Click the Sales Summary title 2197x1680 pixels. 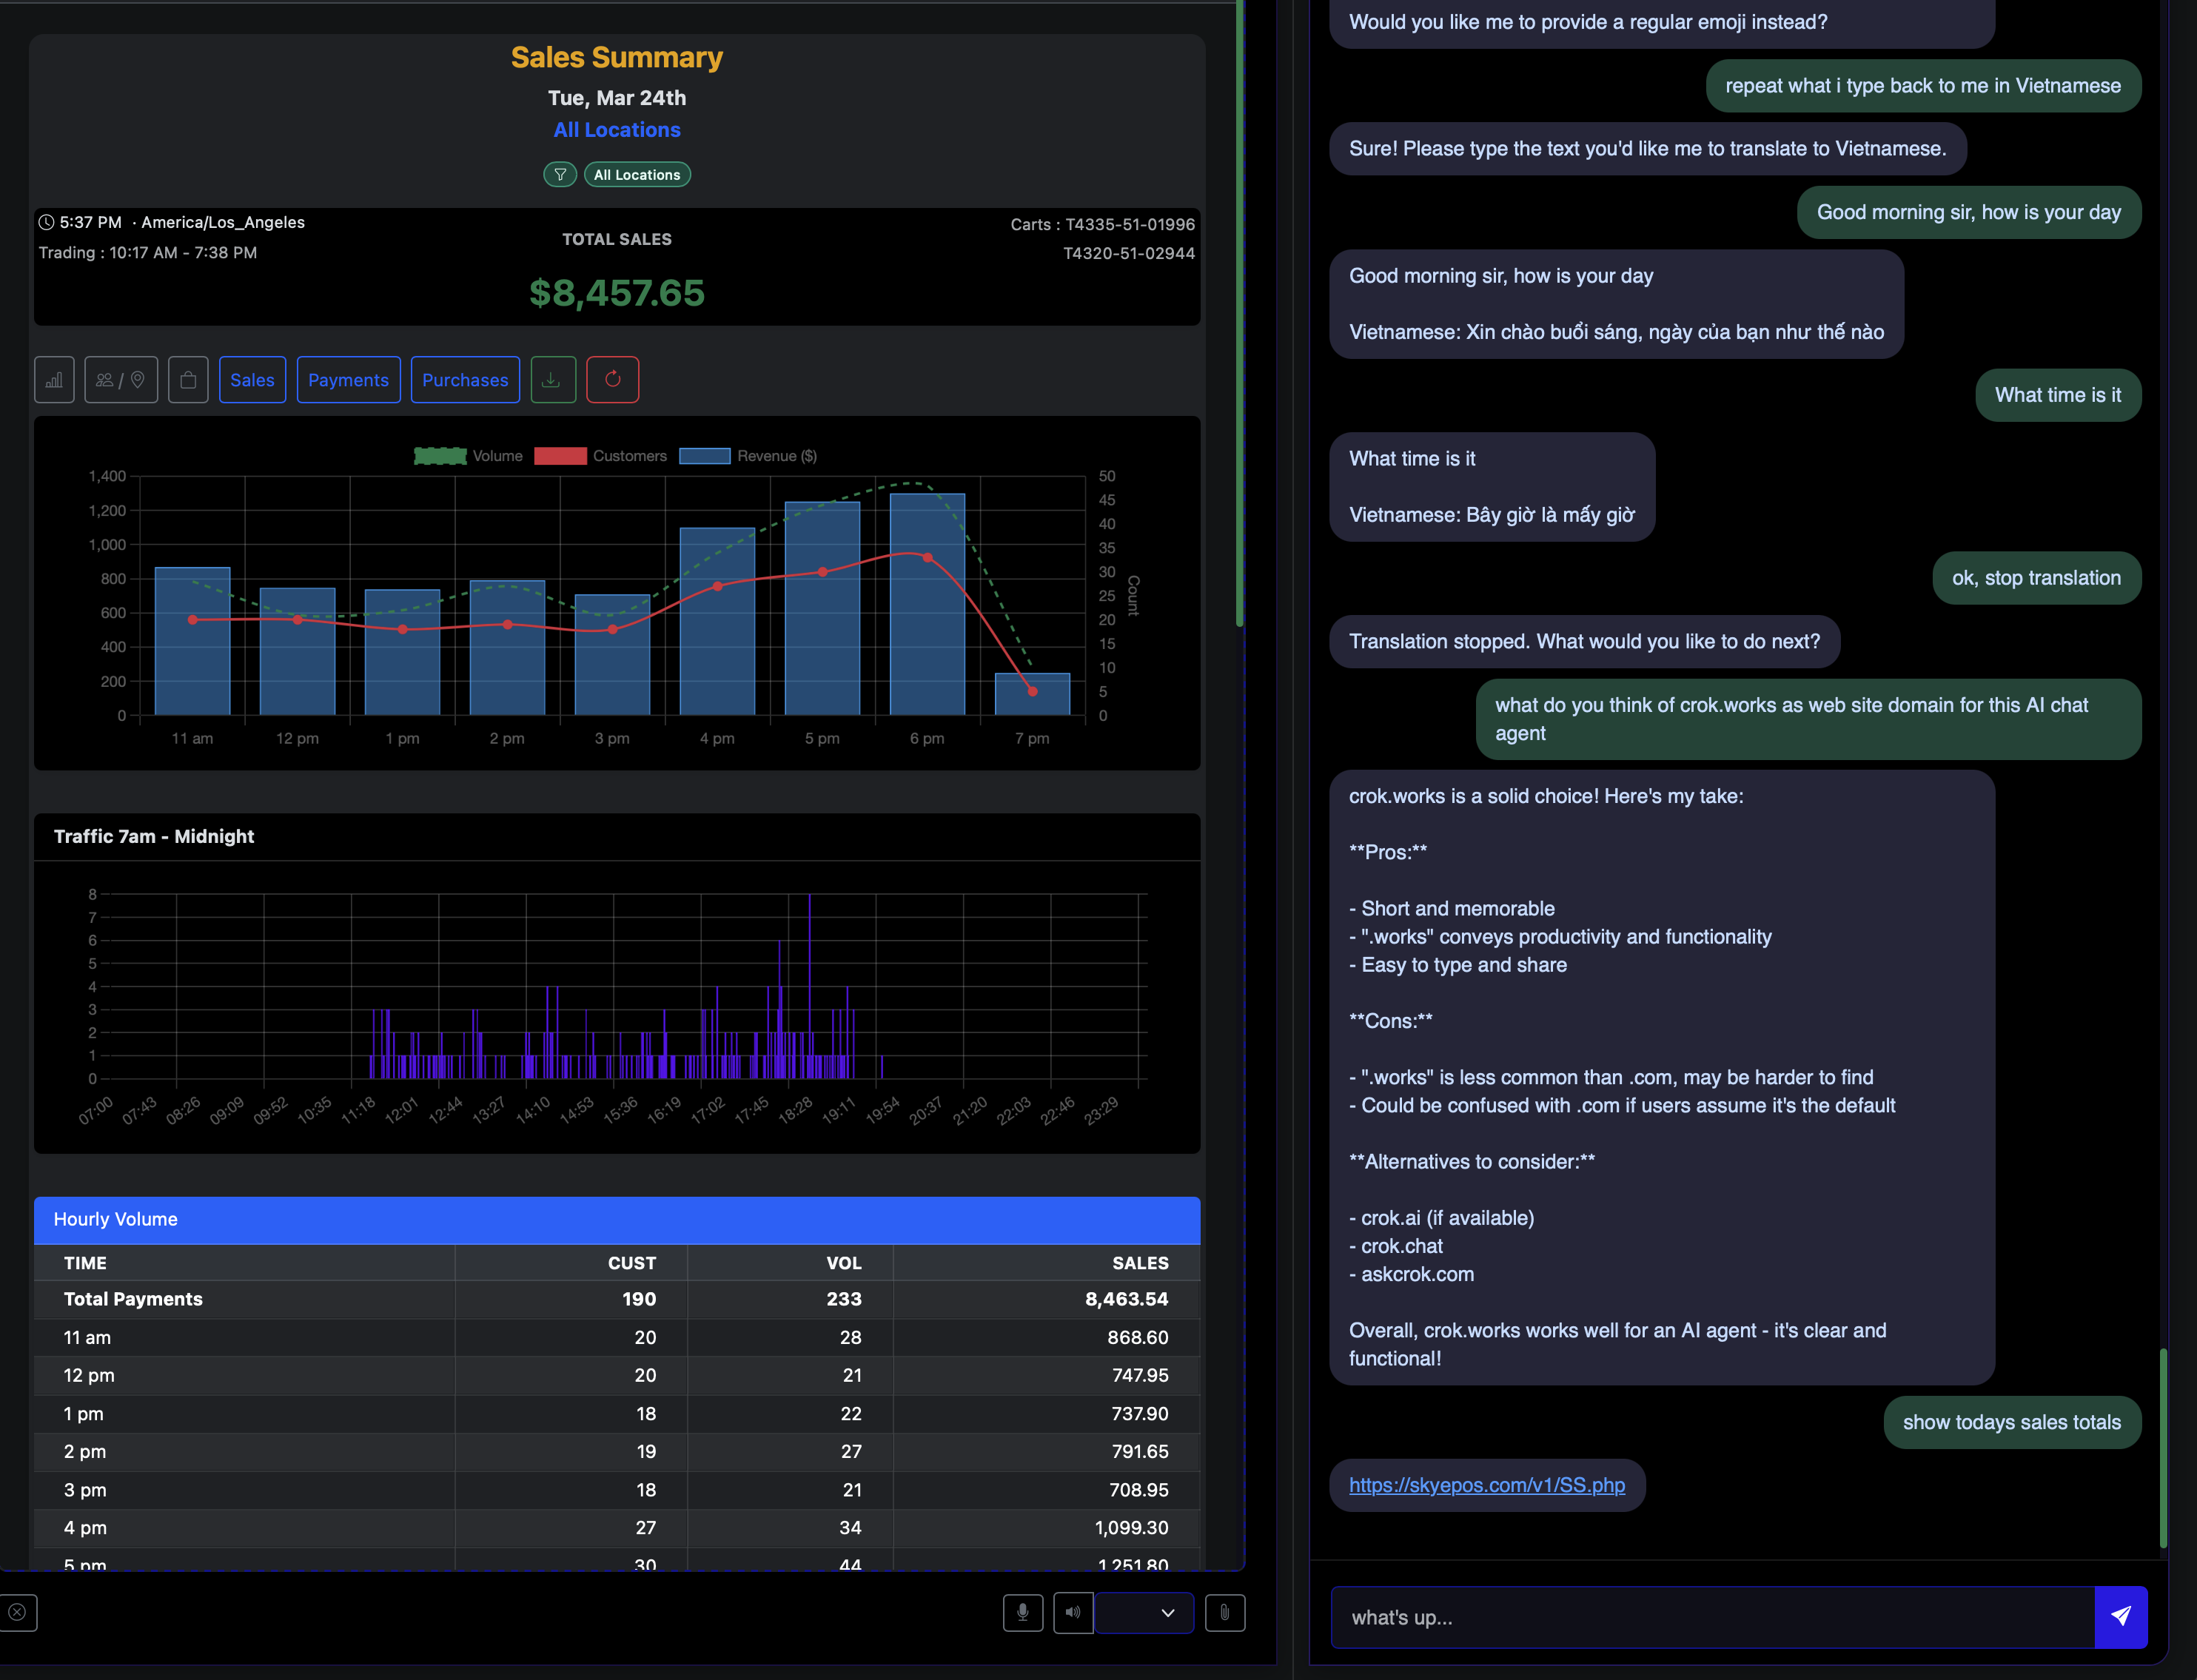(x=617, y=58)
